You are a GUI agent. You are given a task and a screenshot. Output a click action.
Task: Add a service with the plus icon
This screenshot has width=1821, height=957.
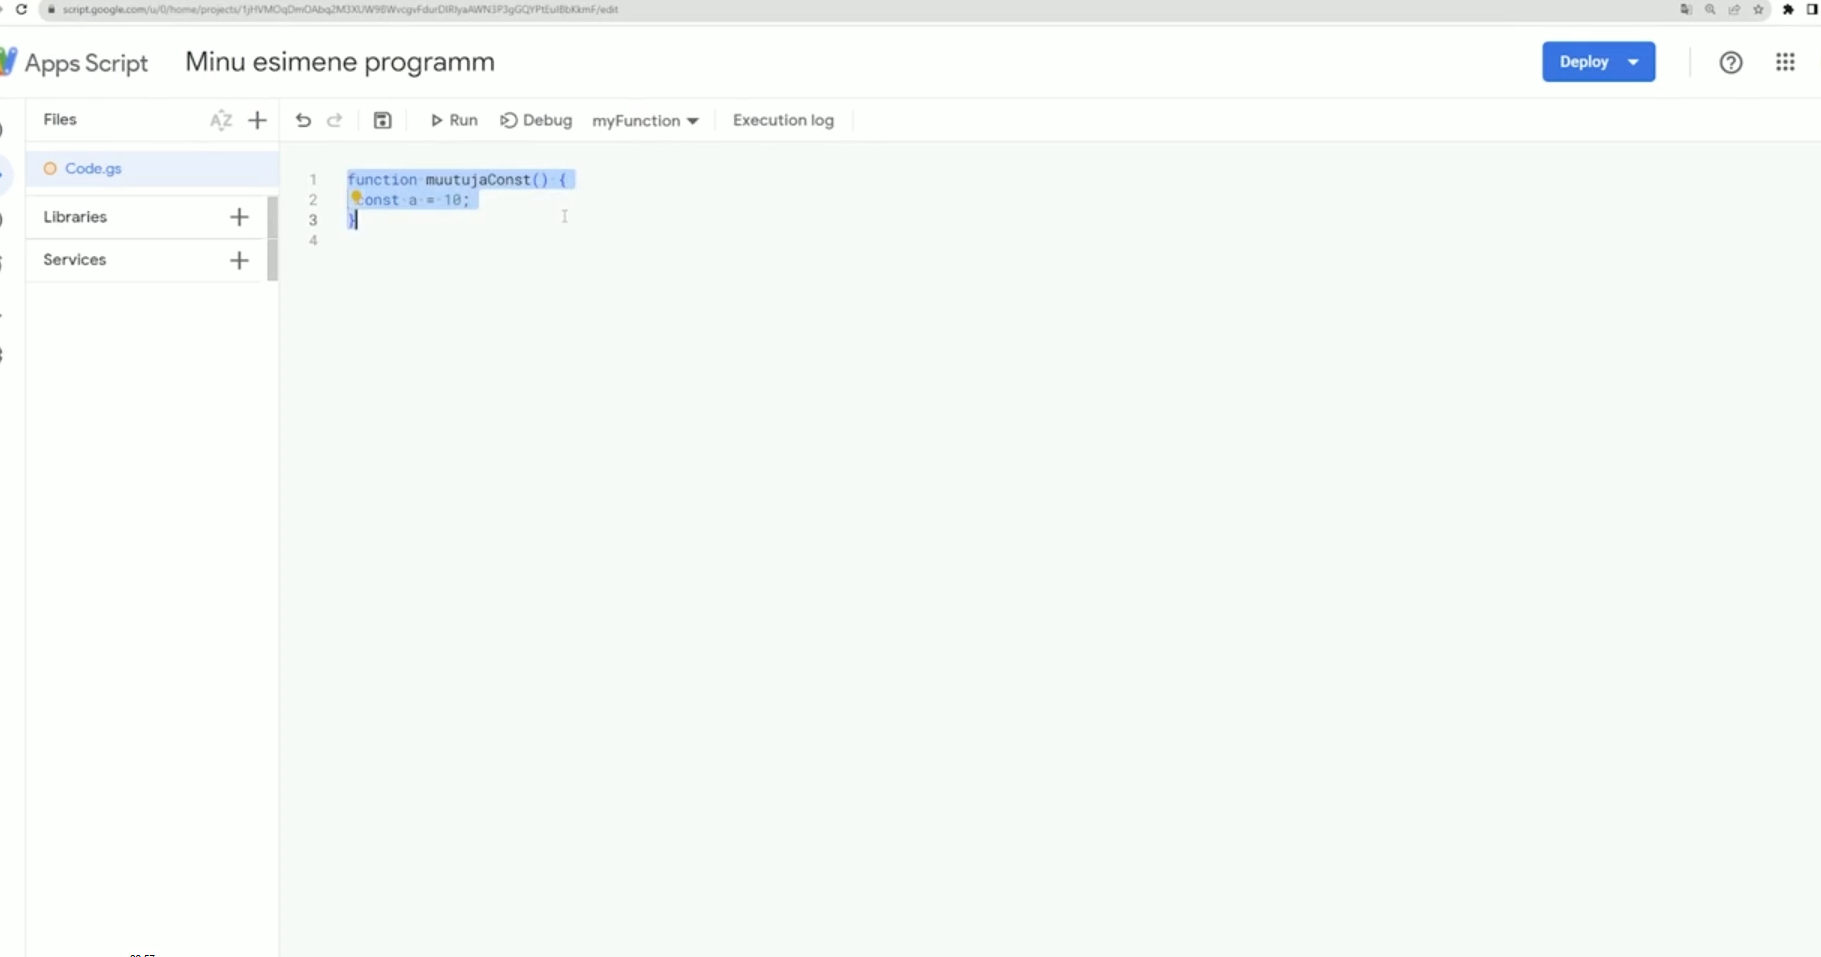239,260
